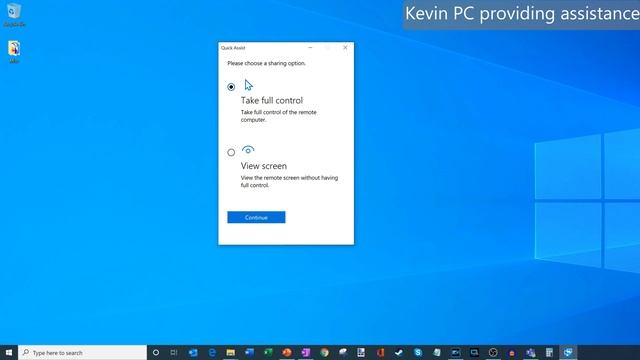Click the Continue button in Quick Assist
This screenshot has width=640, height=360.
click(x=256, y=217)
